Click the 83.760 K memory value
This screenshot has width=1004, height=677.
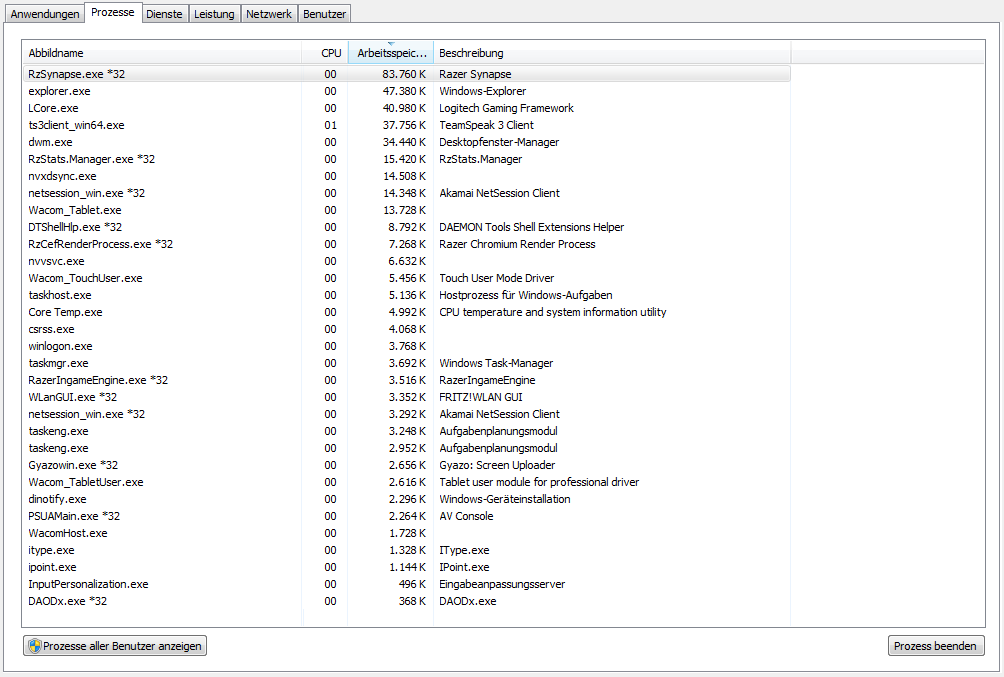(x=404, y=74)
